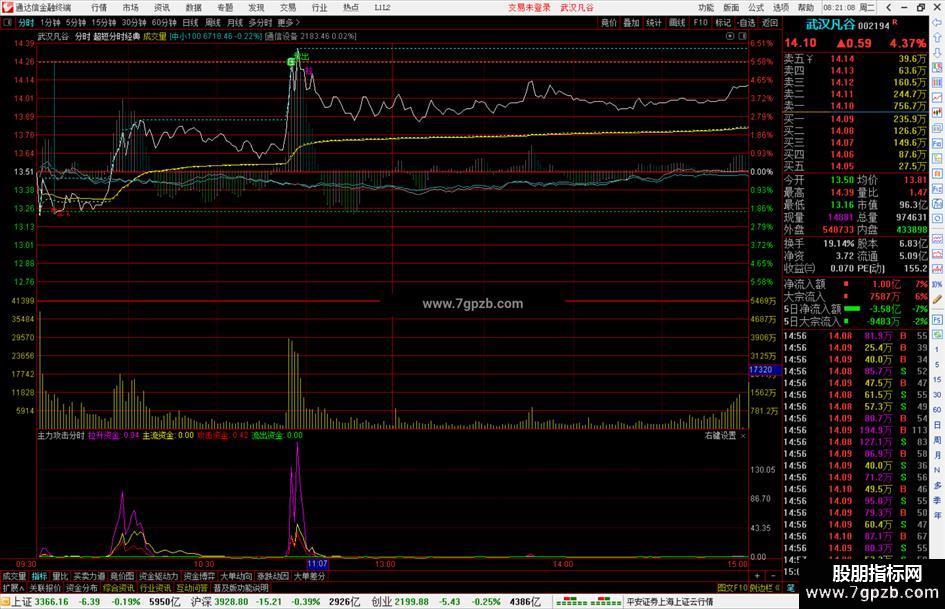Screen dimensions: 945x609
Task: Click the panel layout icon above chart
Action: point(742,36)
